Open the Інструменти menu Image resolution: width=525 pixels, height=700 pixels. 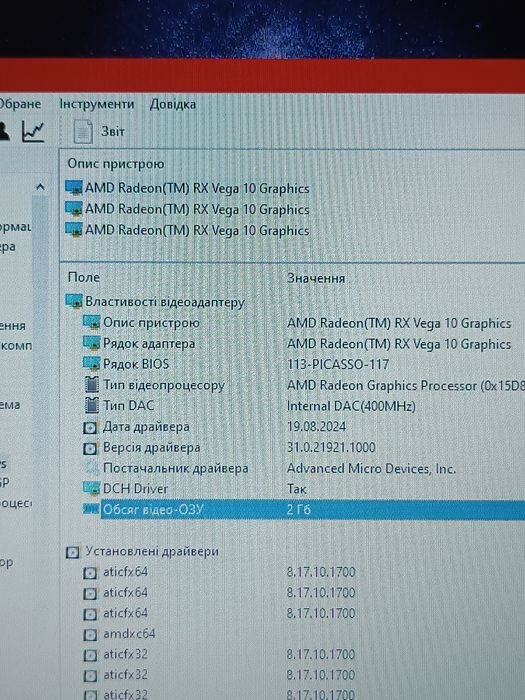[97, 104]
